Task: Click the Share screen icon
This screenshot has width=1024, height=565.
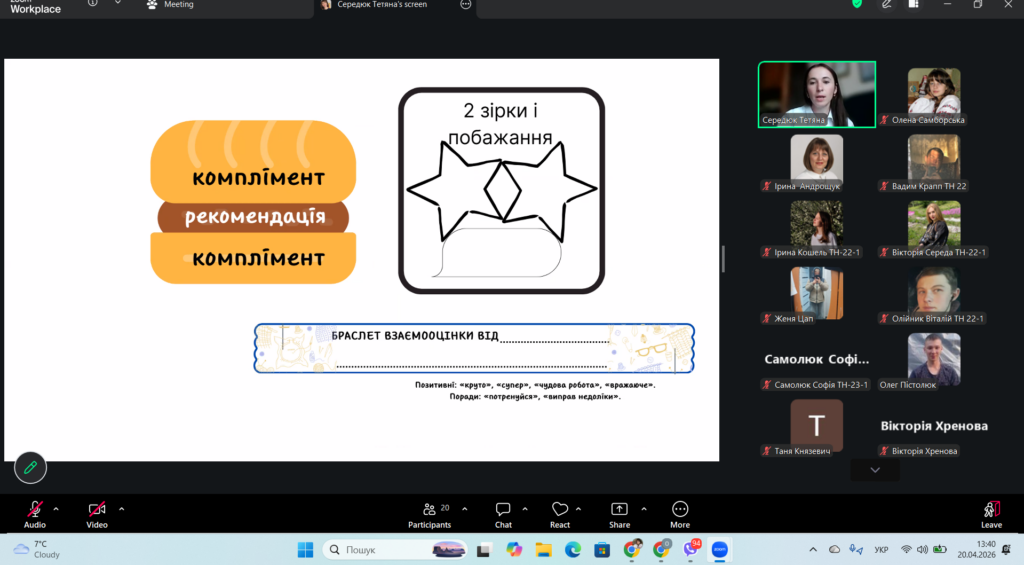Action: point(619,512)
